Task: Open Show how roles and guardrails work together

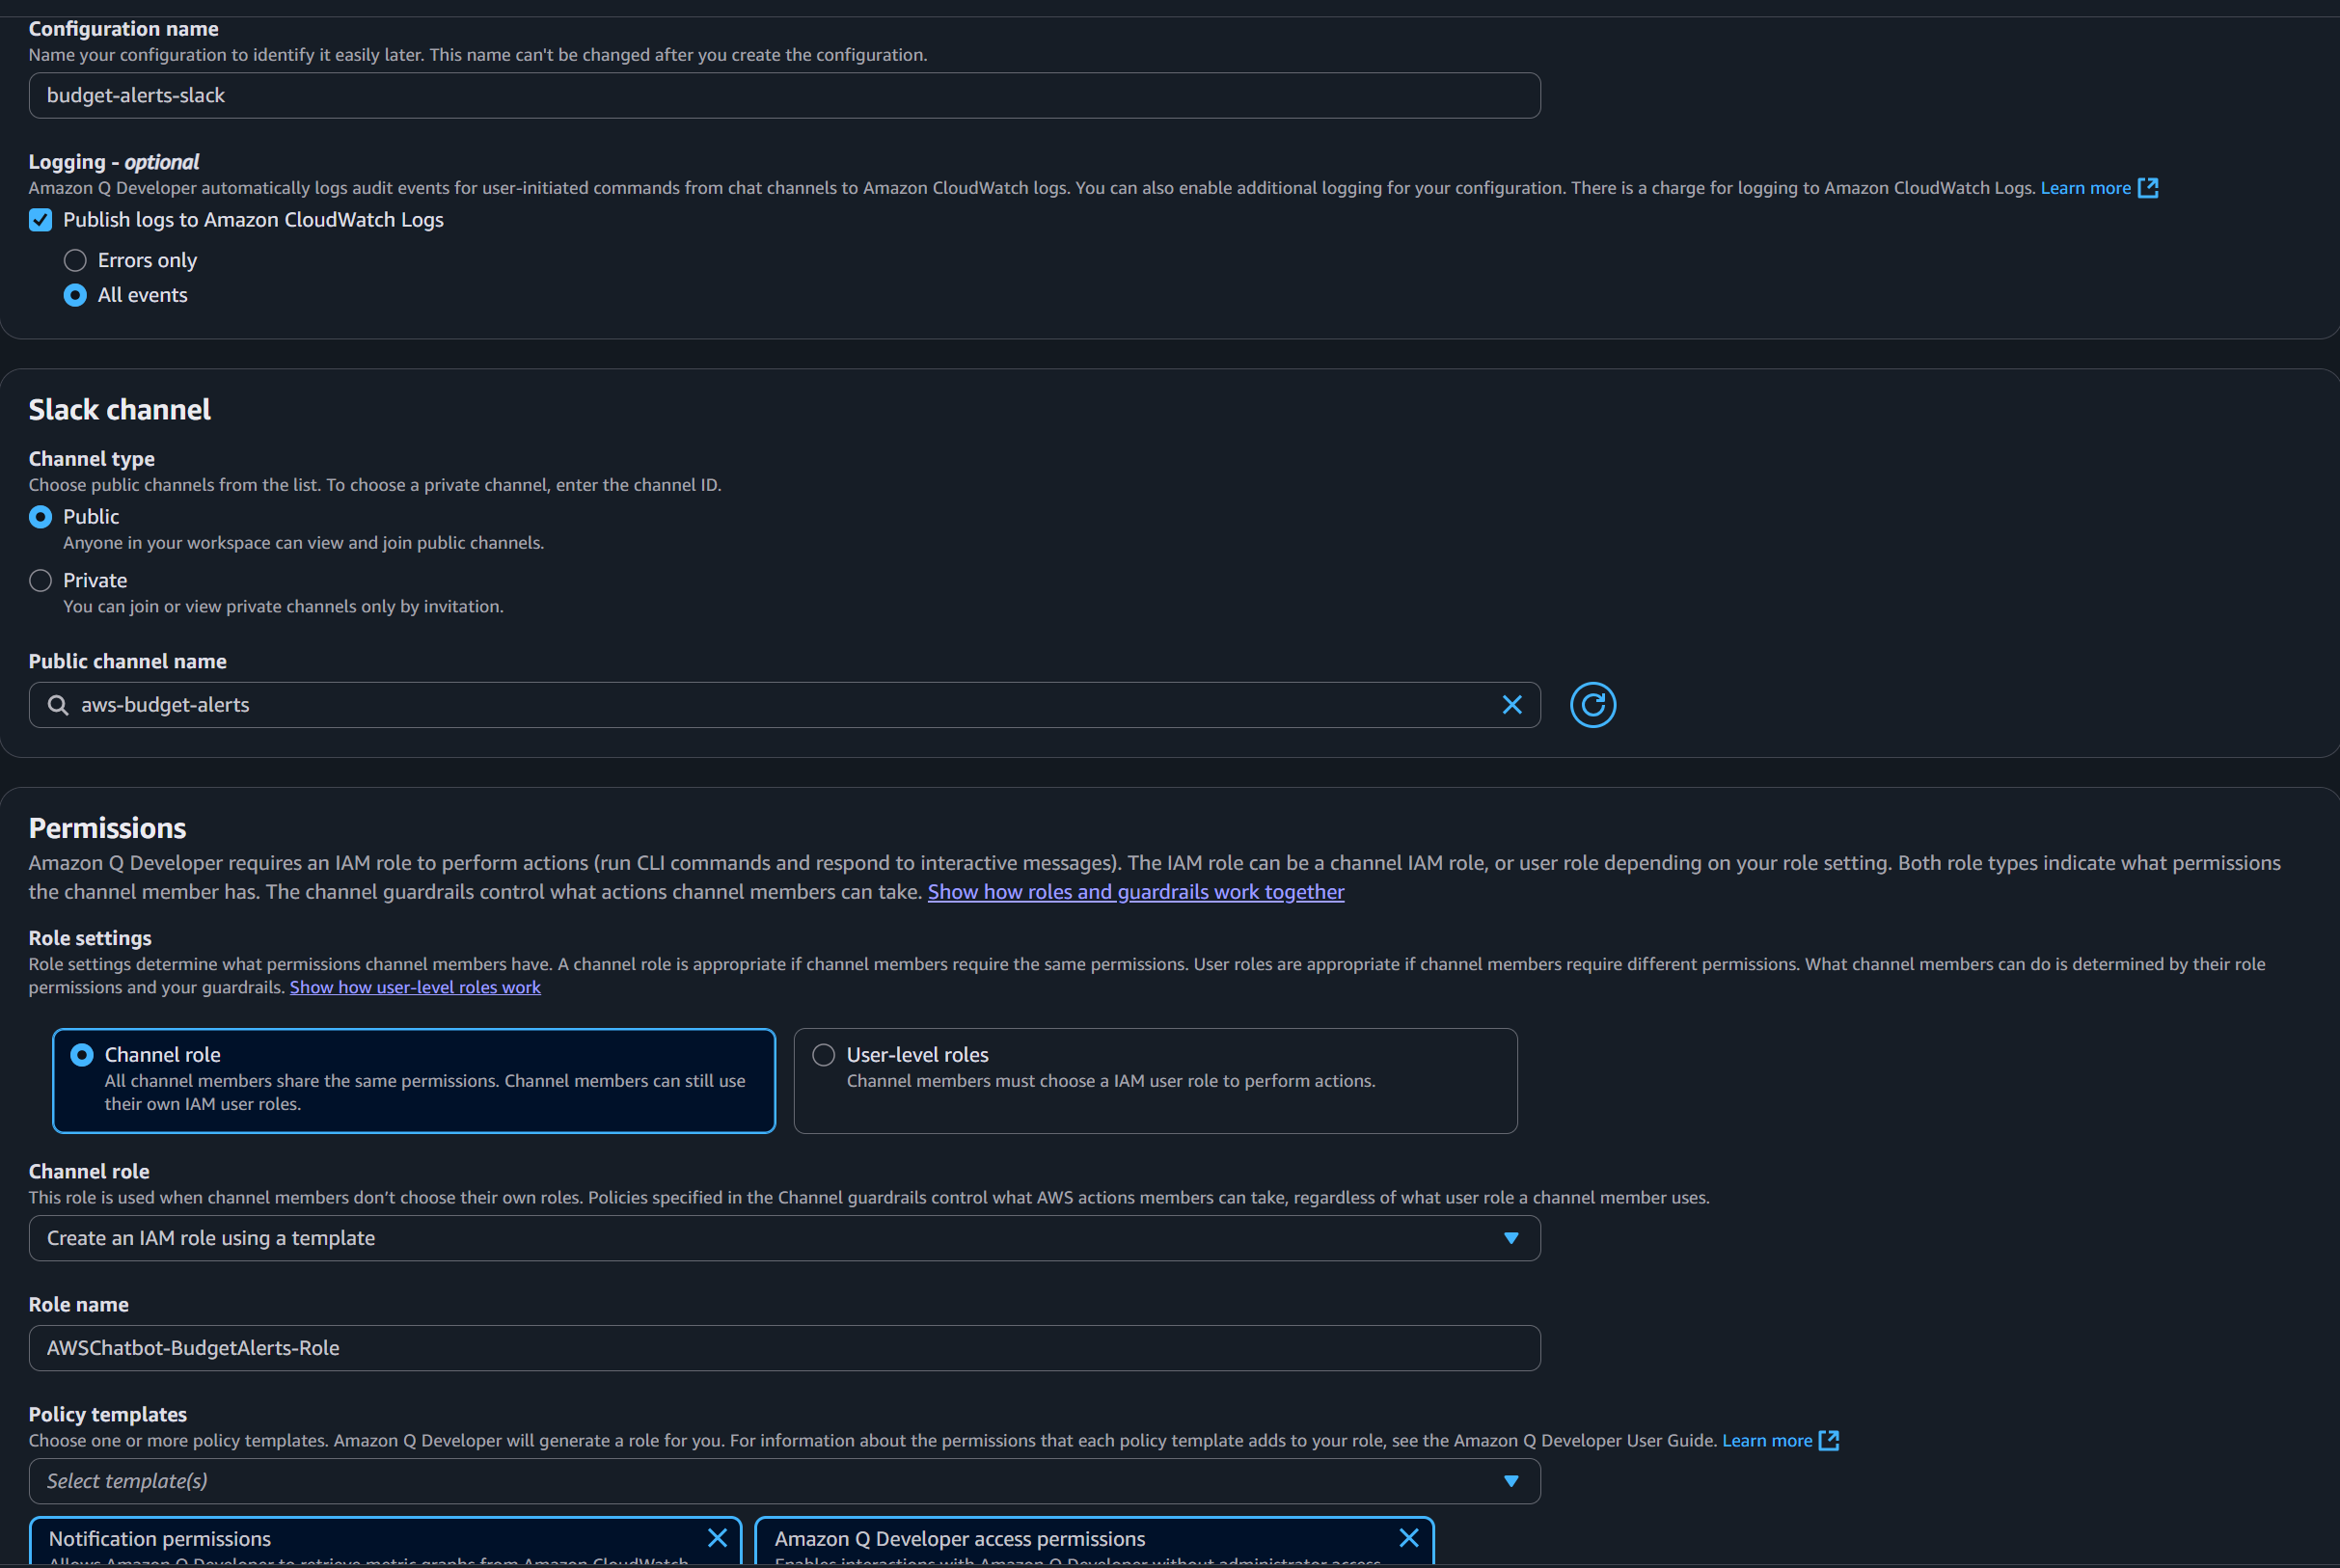Action: click(x=1135, y=892)
